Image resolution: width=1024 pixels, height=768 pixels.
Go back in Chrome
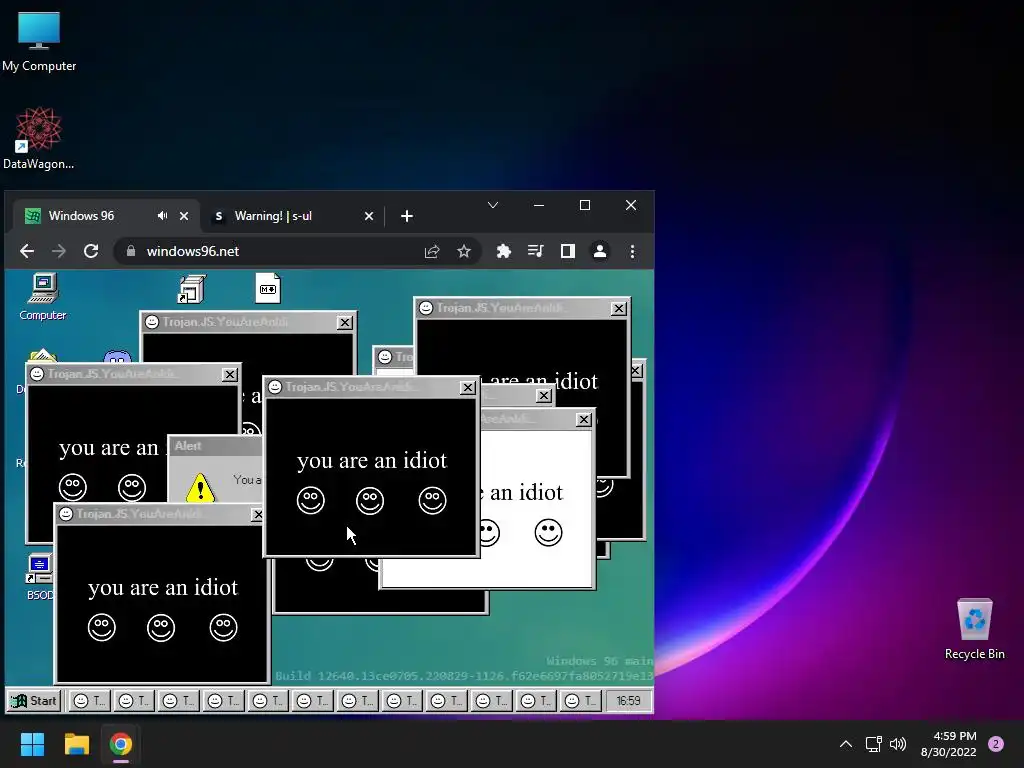point(27,251)
